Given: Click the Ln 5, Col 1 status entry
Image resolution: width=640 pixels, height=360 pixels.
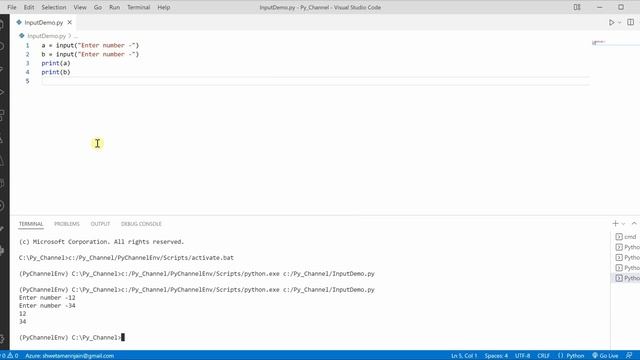Looking at the screenshot, I should pyautogui.click(x=464, y=356).
